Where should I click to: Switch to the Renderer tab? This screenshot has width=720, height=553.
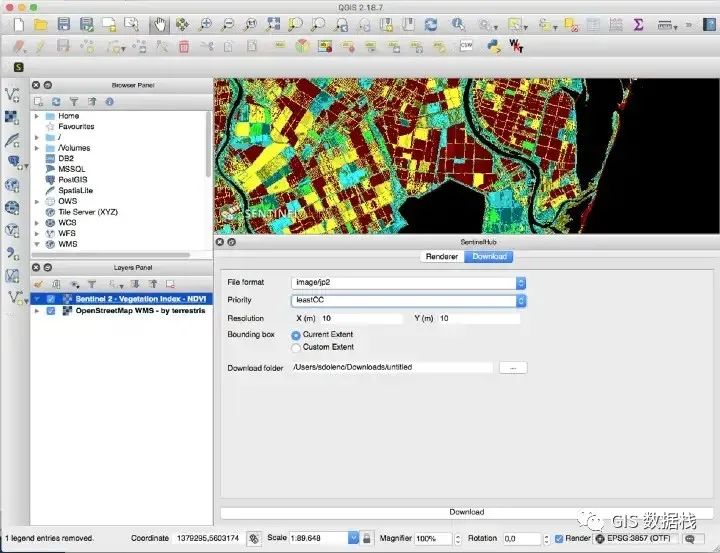click(x=442, y=257)
